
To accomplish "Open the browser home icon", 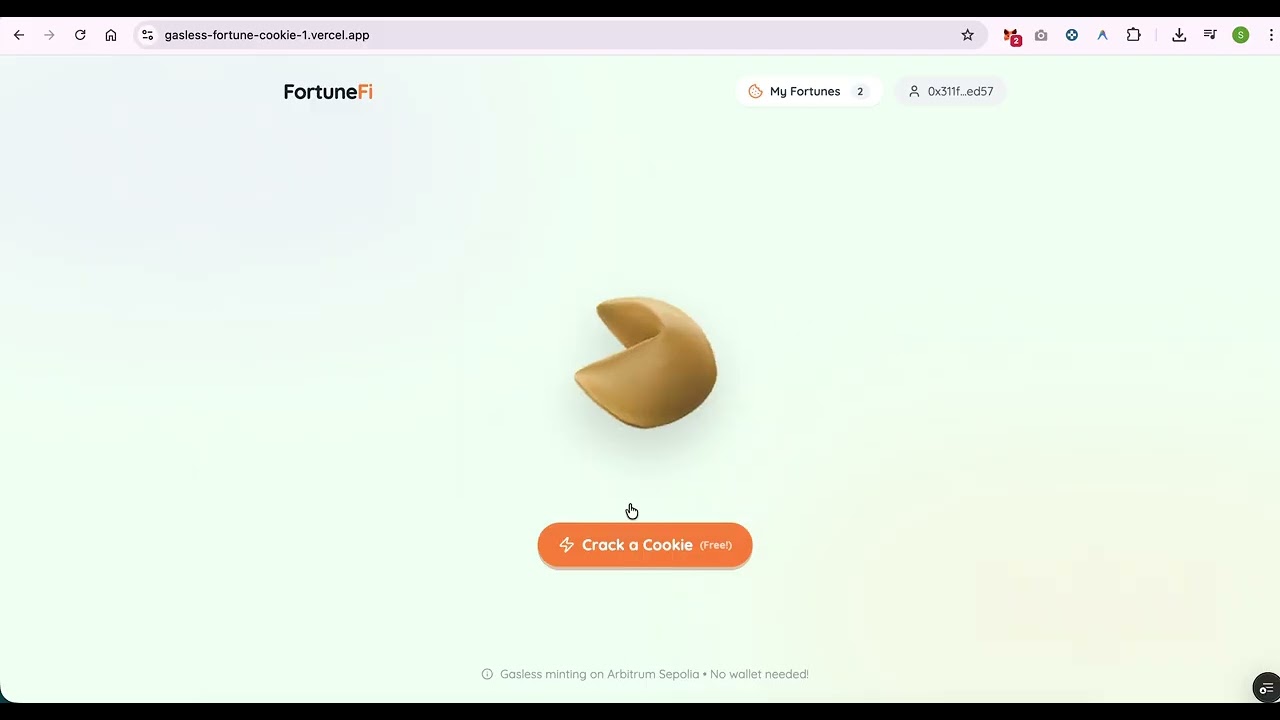I will pos(111,35).
